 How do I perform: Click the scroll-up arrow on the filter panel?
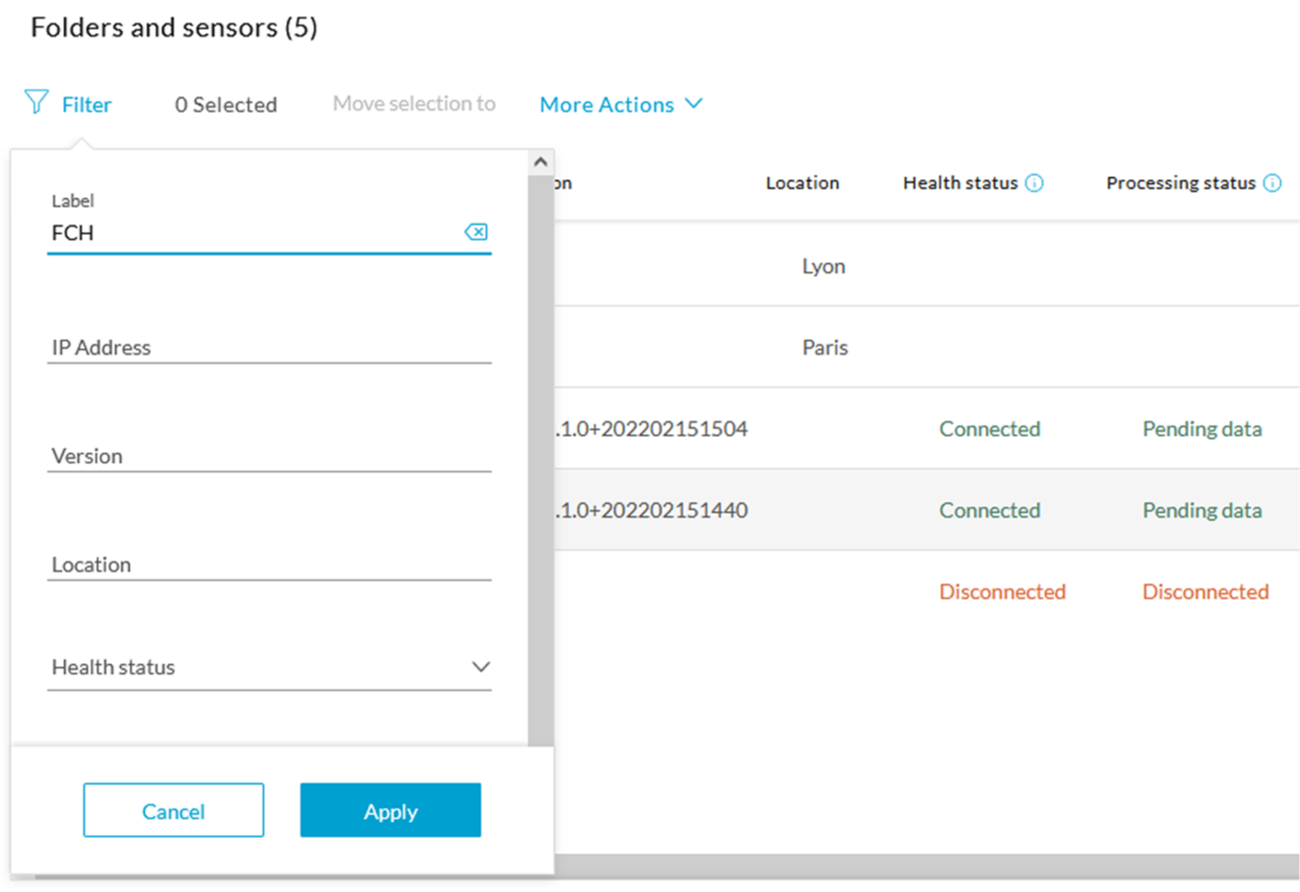541,160
